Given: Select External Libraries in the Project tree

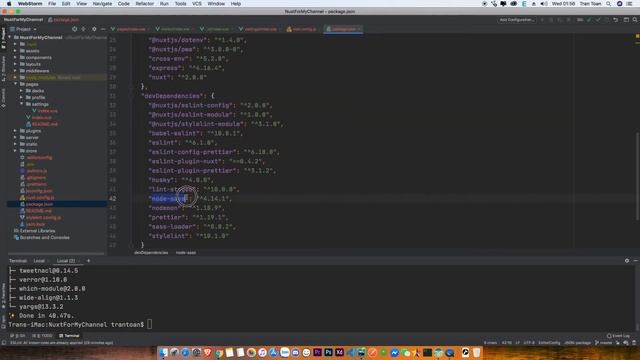Looking at the screenshot, I should 37,231.
